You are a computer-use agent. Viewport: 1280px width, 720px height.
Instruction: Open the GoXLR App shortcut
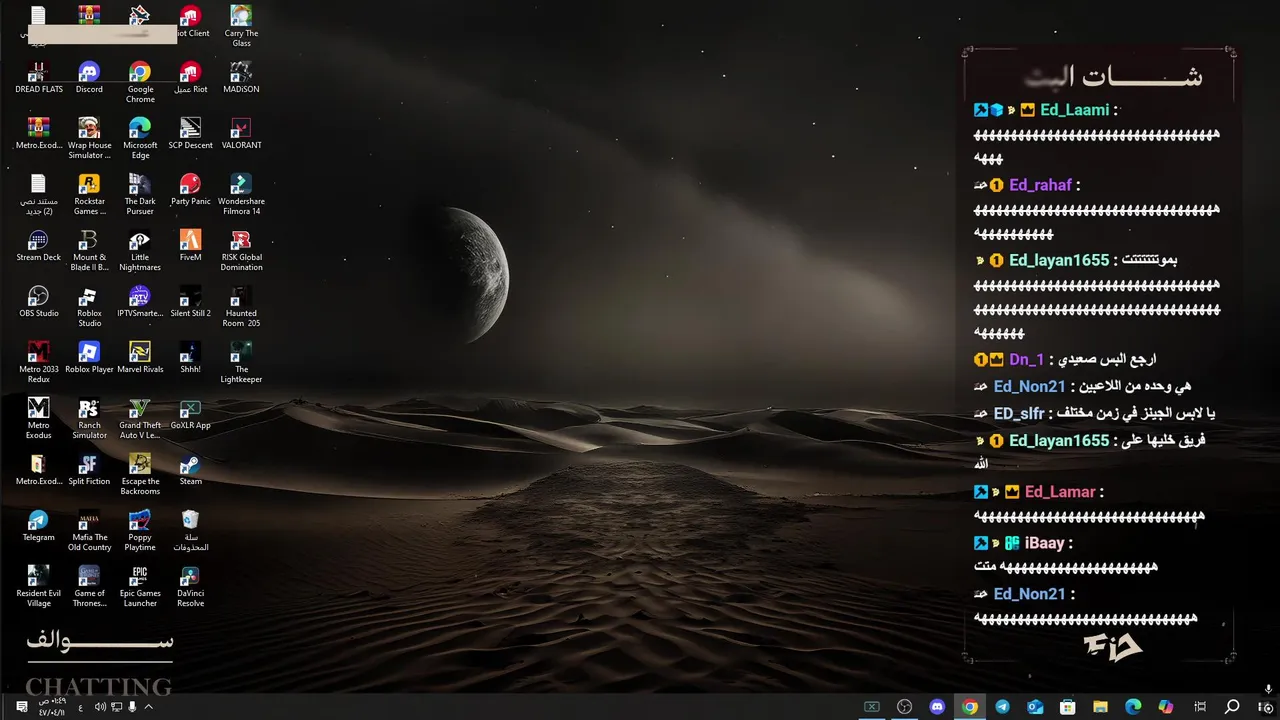click(x=190, y=413)
